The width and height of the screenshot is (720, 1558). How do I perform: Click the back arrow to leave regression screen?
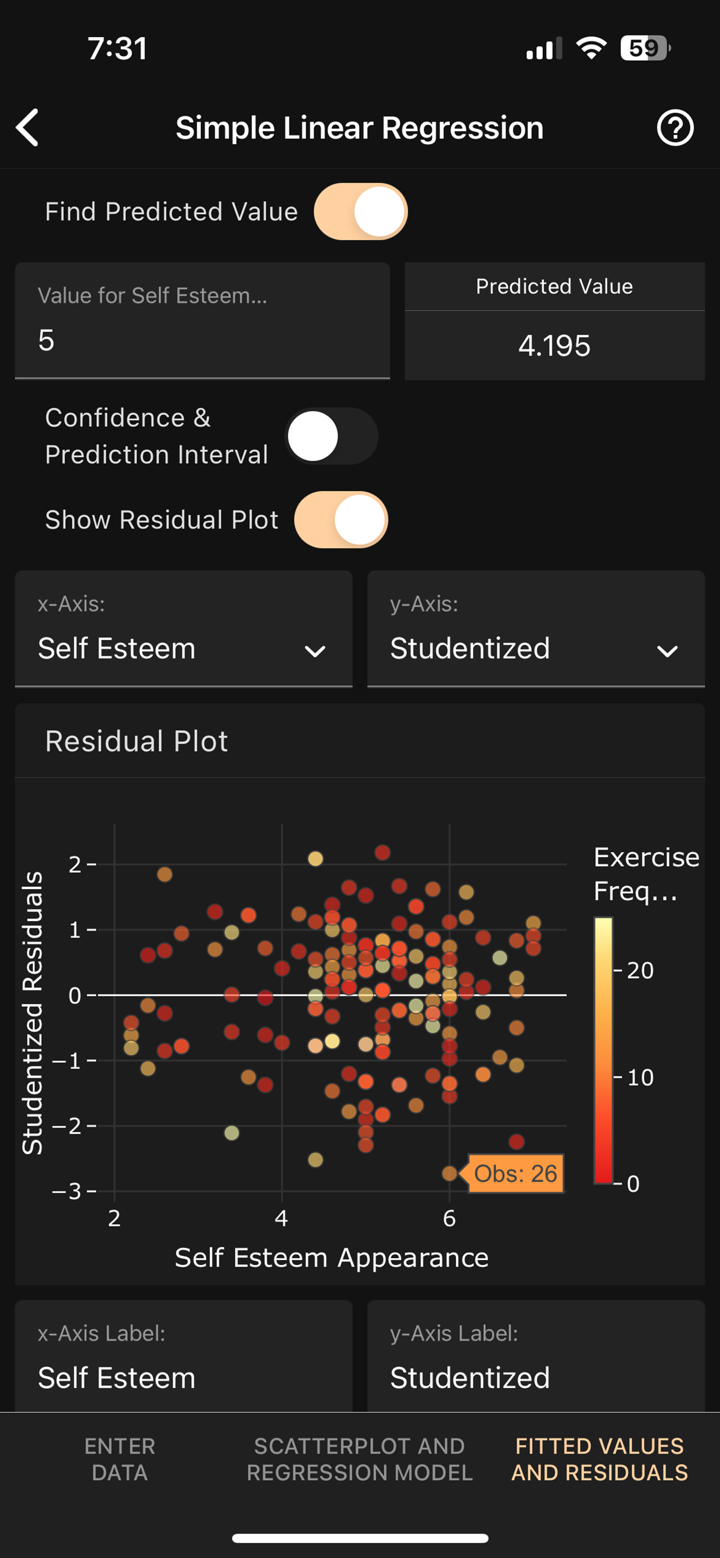(x=27, y=127)
